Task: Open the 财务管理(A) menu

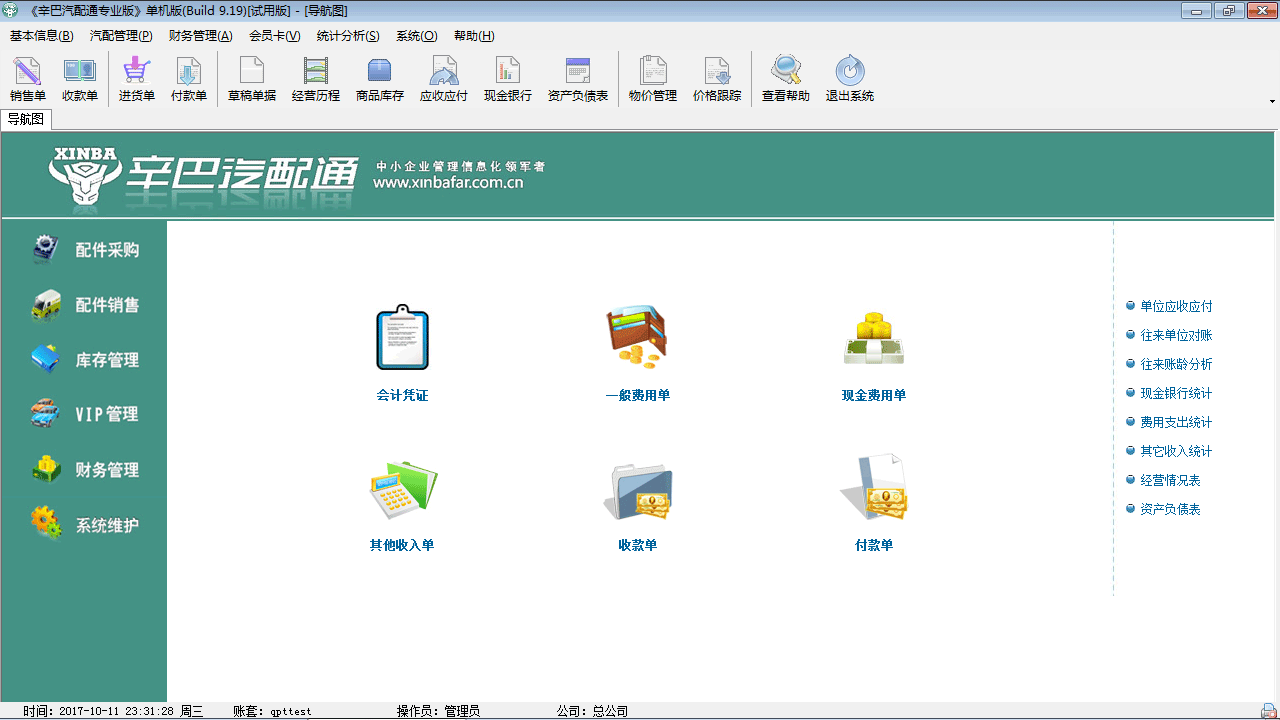Action: tap(200, 36)
